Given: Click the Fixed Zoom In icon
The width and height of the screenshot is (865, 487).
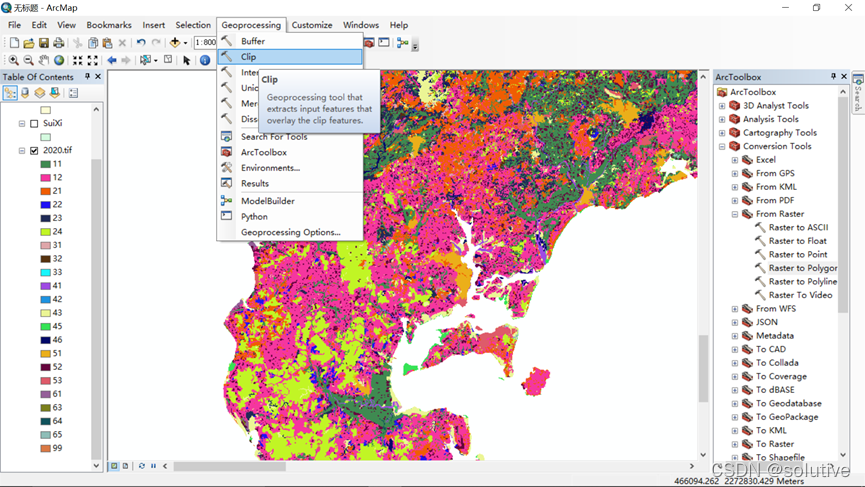Looking at the screenshot, I should pos(78,60).
